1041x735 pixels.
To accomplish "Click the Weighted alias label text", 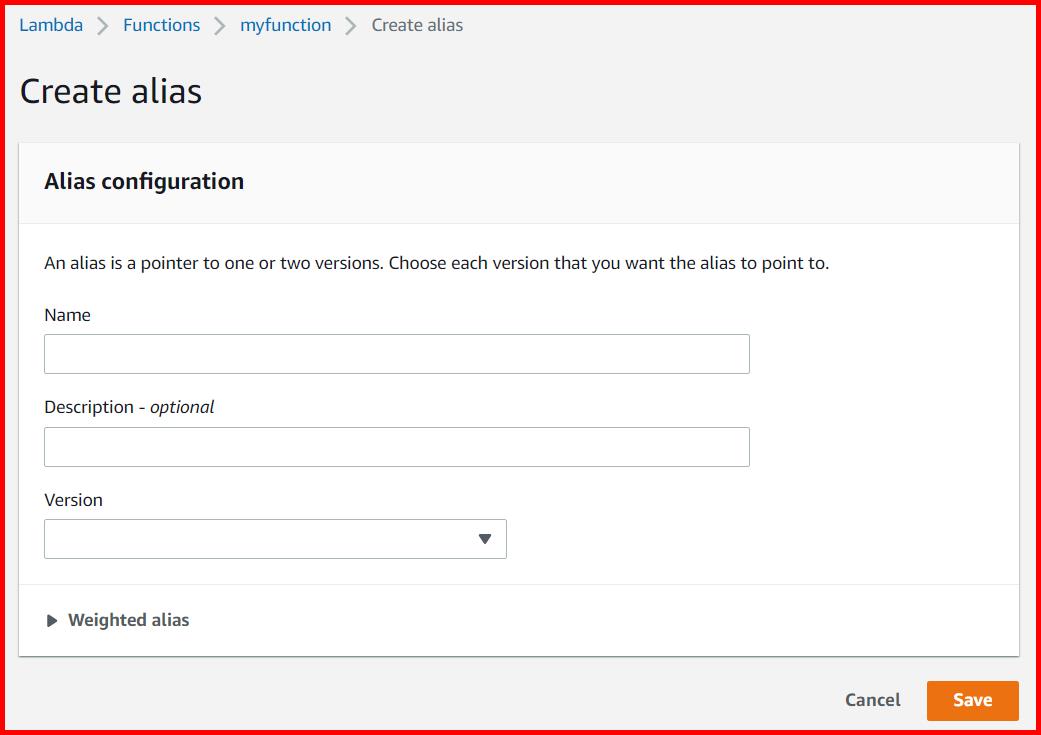I will (127, 620).
